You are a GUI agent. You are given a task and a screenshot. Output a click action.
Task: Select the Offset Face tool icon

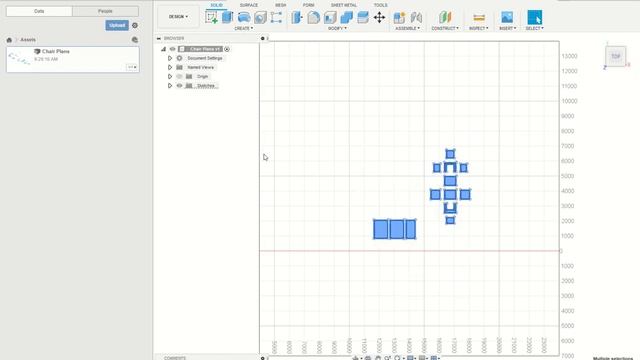point(362,17)
